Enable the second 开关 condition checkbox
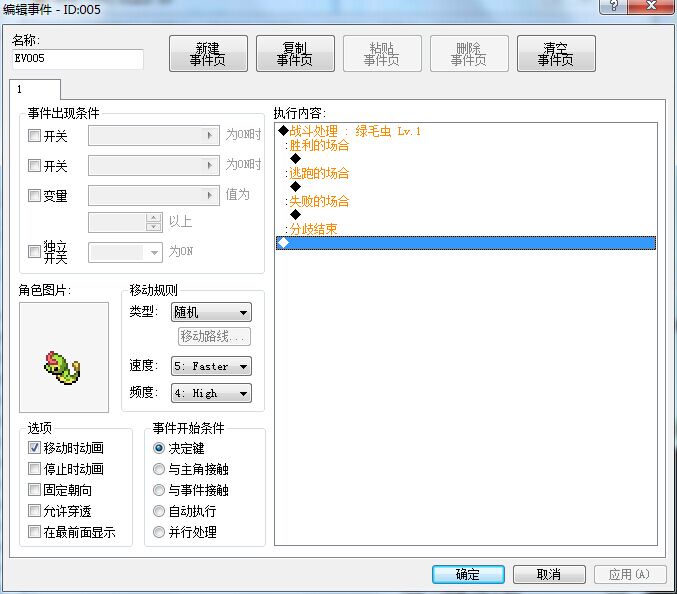This screenshot has width=677, height=594. [34, 165]
